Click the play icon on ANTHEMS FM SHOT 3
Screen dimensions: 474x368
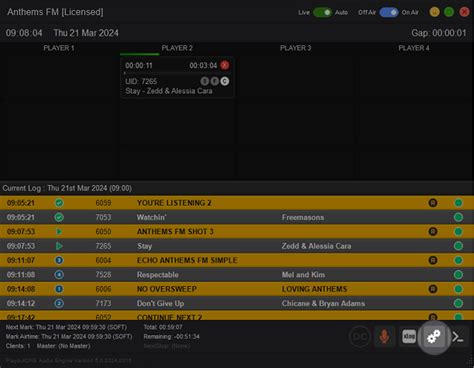click(59, 231)
